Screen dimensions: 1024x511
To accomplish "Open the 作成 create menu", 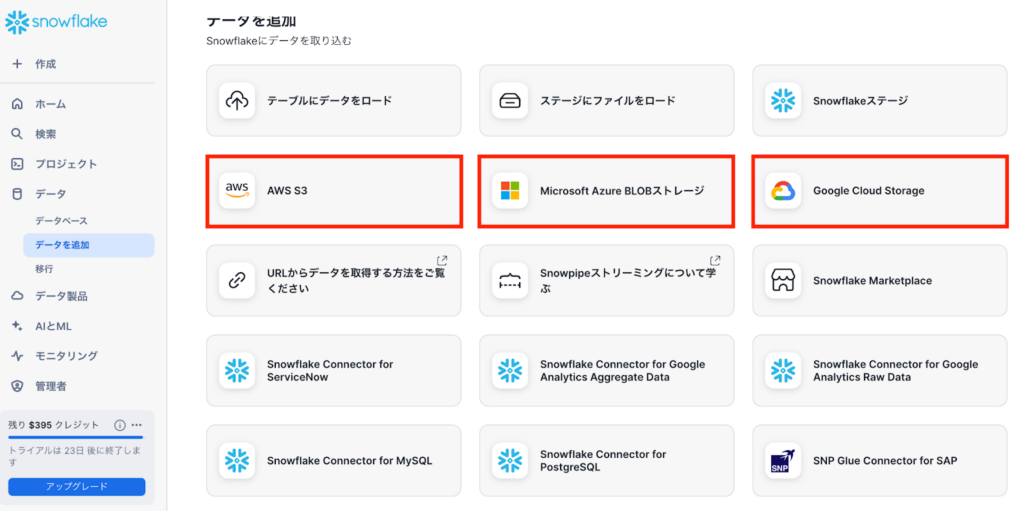I will click(x=45, y=64).
